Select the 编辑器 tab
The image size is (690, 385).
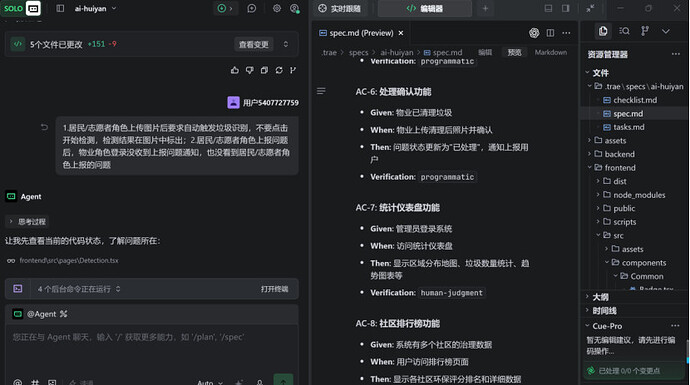[425, 8]
